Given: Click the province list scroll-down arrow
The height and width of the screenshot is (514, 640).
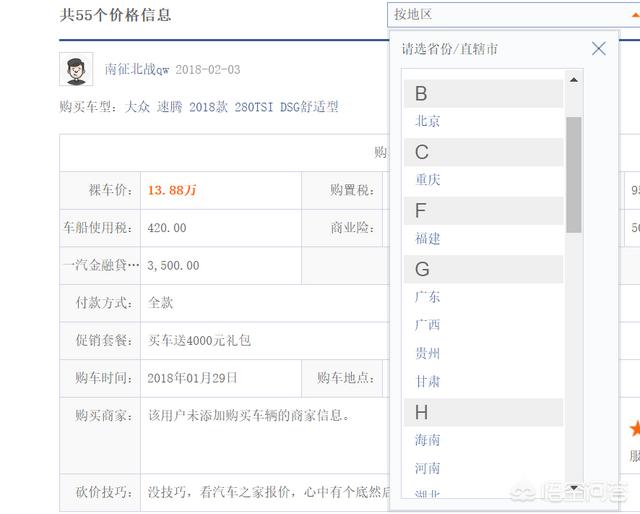Looking at the screenshot, I should (574, 489).
